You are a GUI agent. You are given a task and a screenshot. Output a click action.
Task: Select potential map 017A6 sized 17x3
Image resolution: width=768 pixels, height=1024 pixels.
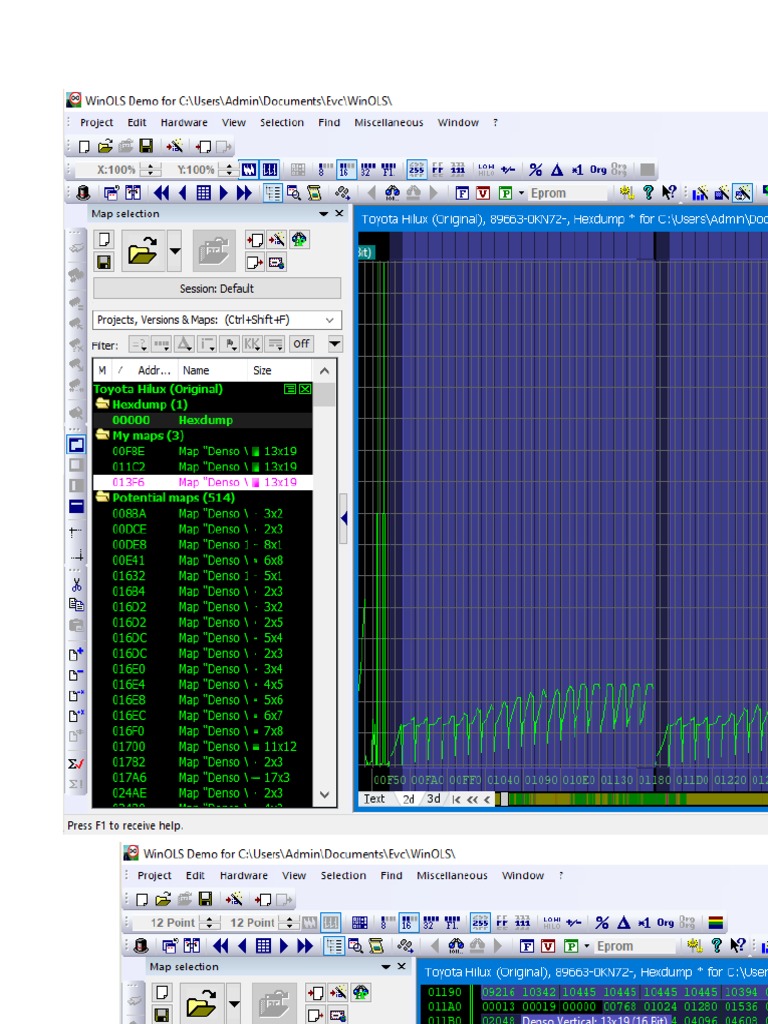click(202, 777)
